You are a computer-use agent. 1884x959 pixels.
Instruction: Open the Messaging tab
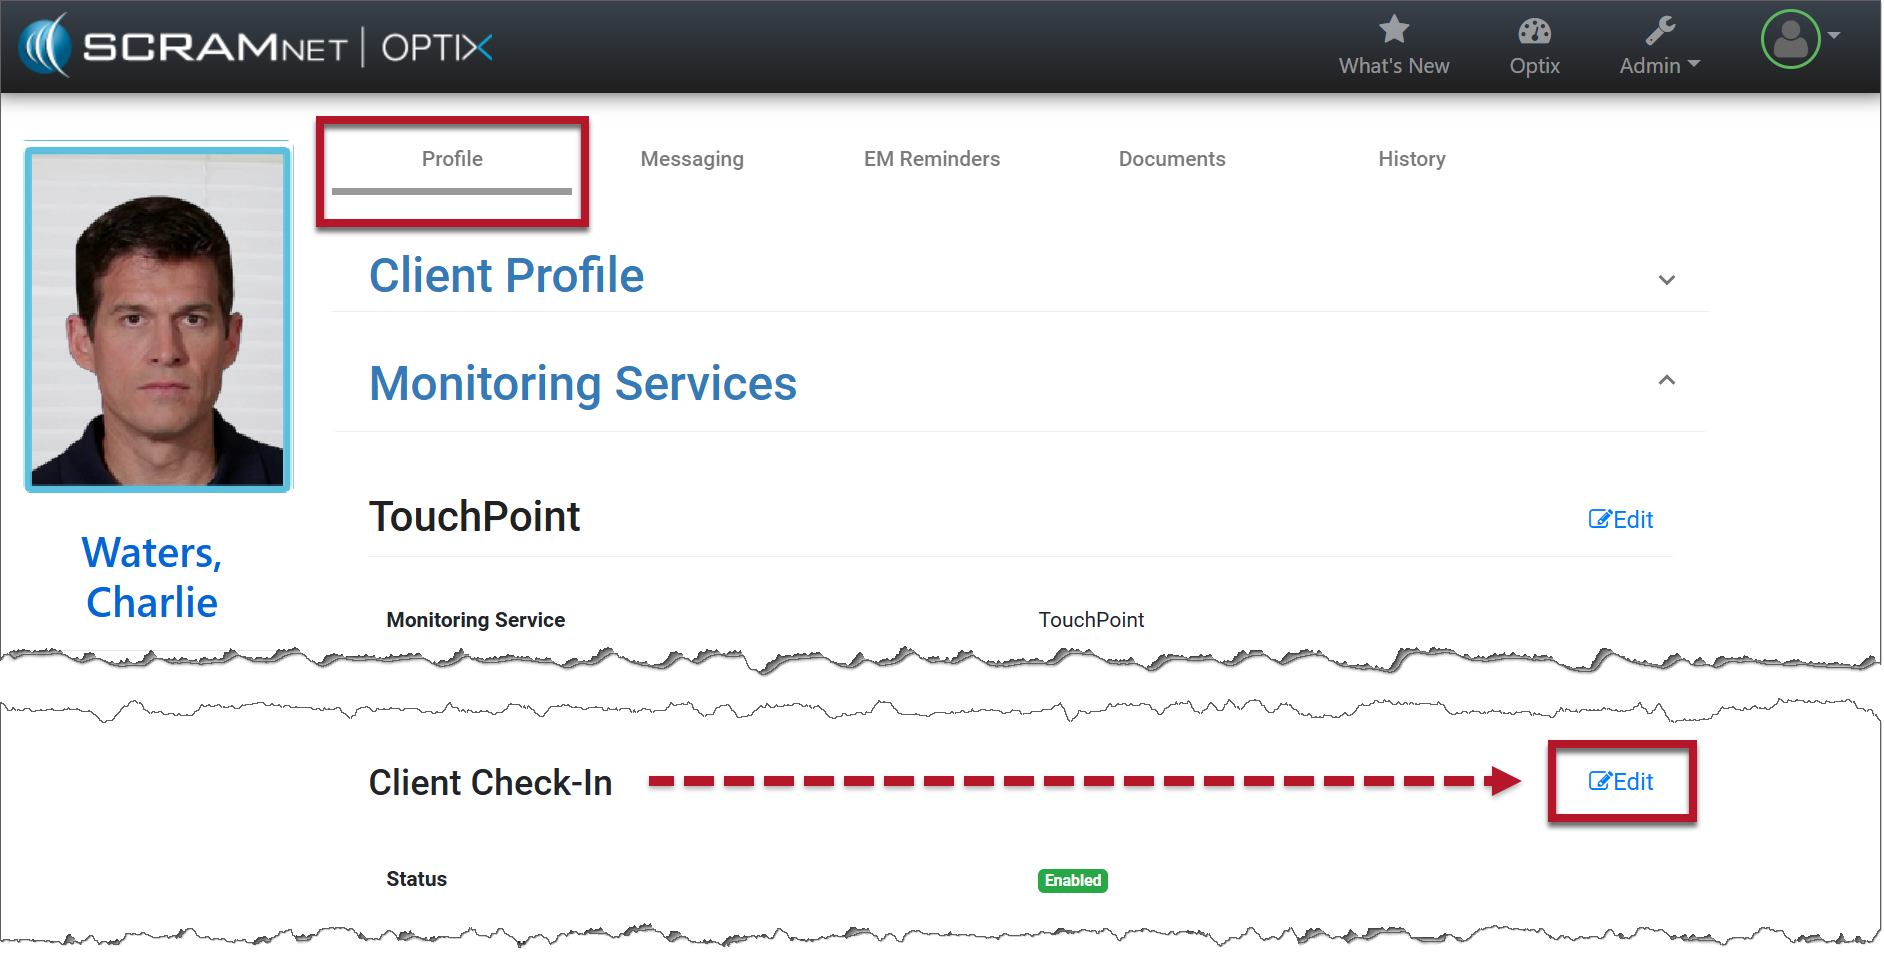point(691,159)
